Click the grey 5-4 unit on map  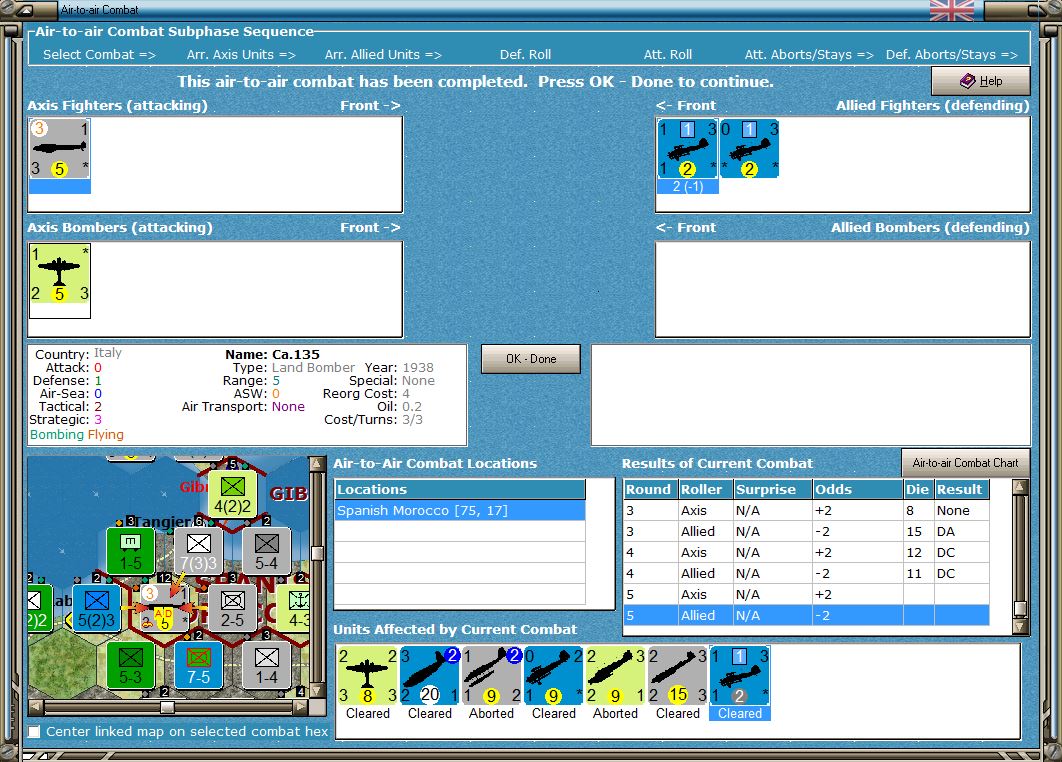266,551
